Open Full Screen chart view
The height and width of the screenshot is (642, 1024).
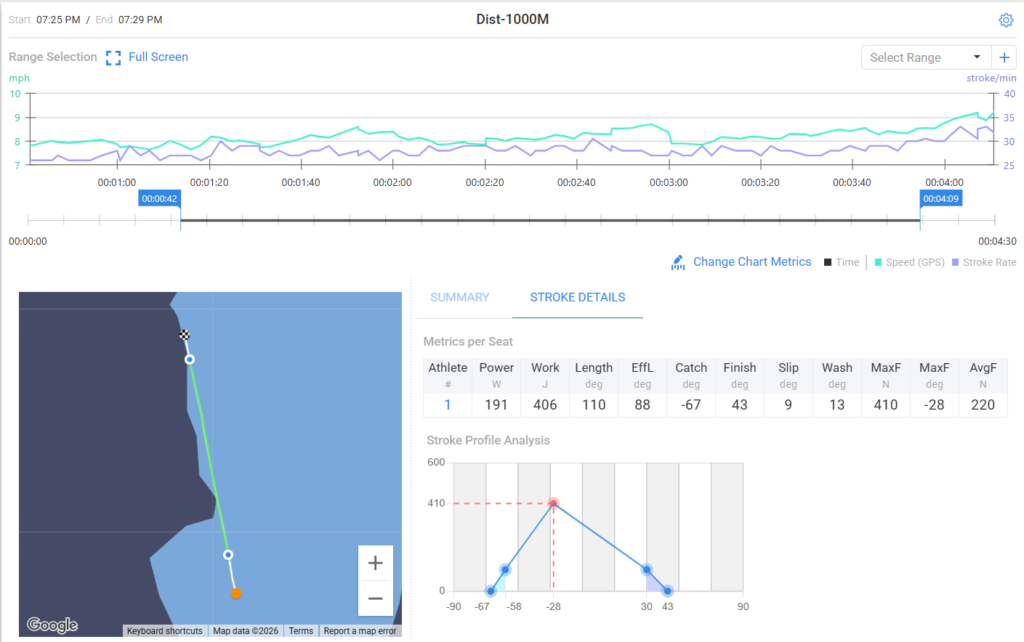(158, 57)
